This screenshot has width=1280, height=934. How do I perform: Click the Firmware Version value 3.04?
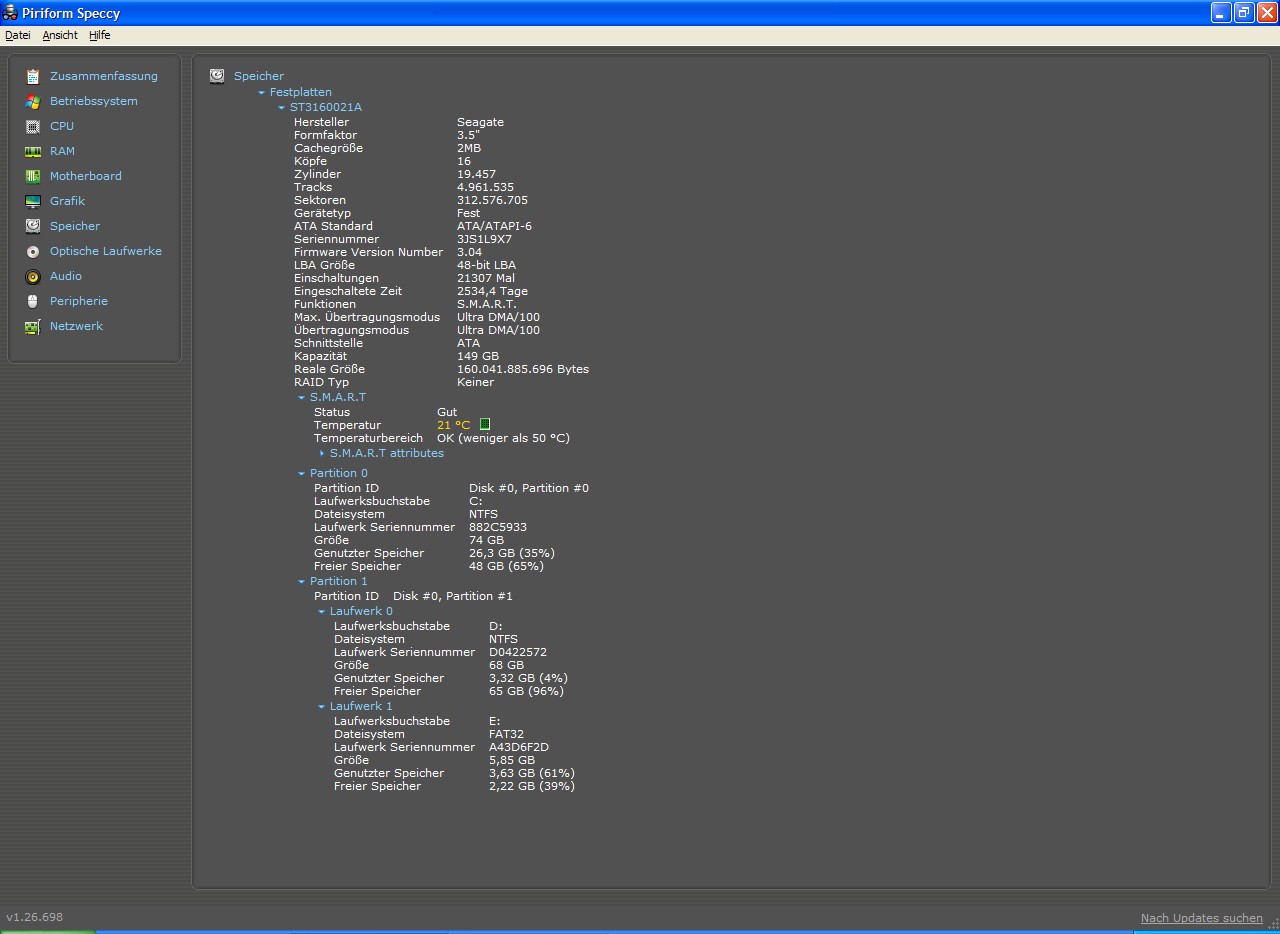tap(469, 252)
